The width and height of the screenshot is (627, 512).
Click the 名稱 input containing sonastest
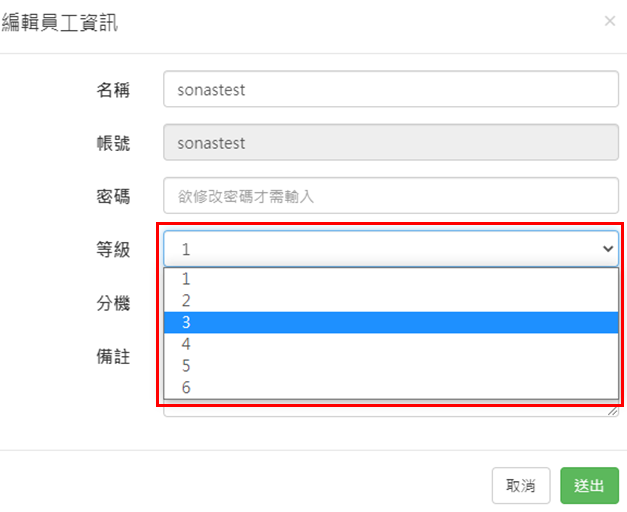391,89
